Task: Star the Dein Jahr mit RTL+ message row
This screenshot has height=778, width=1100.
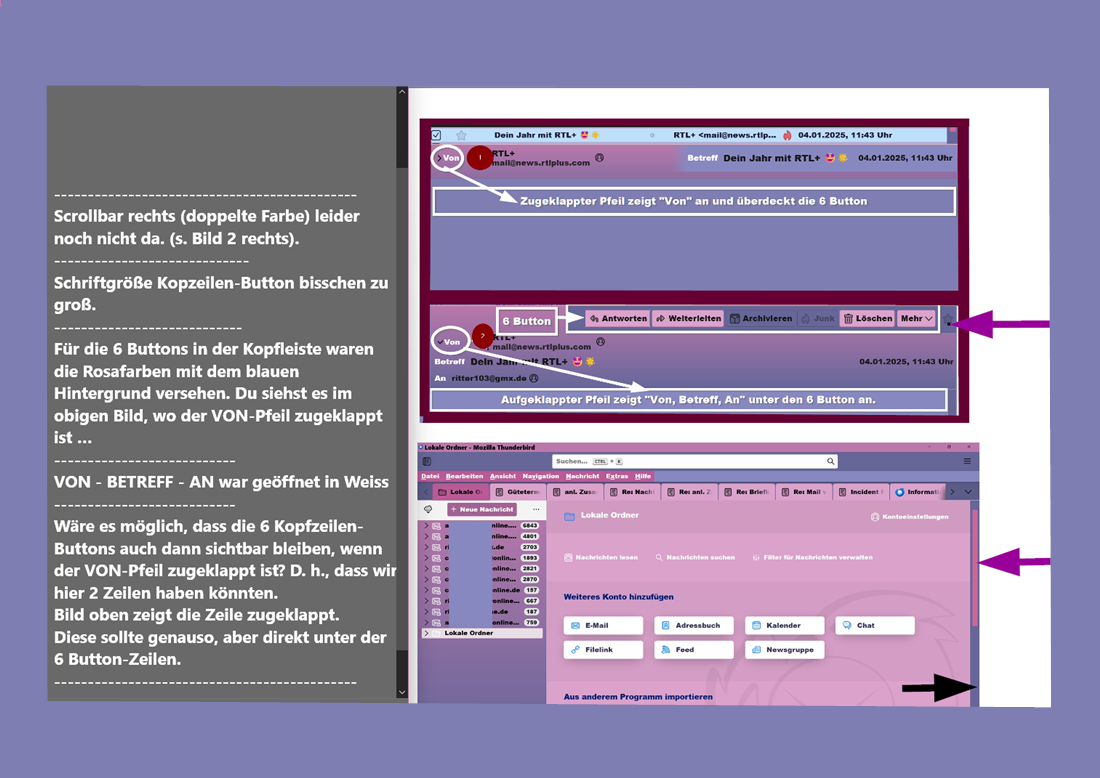Action: click(461, 135)
